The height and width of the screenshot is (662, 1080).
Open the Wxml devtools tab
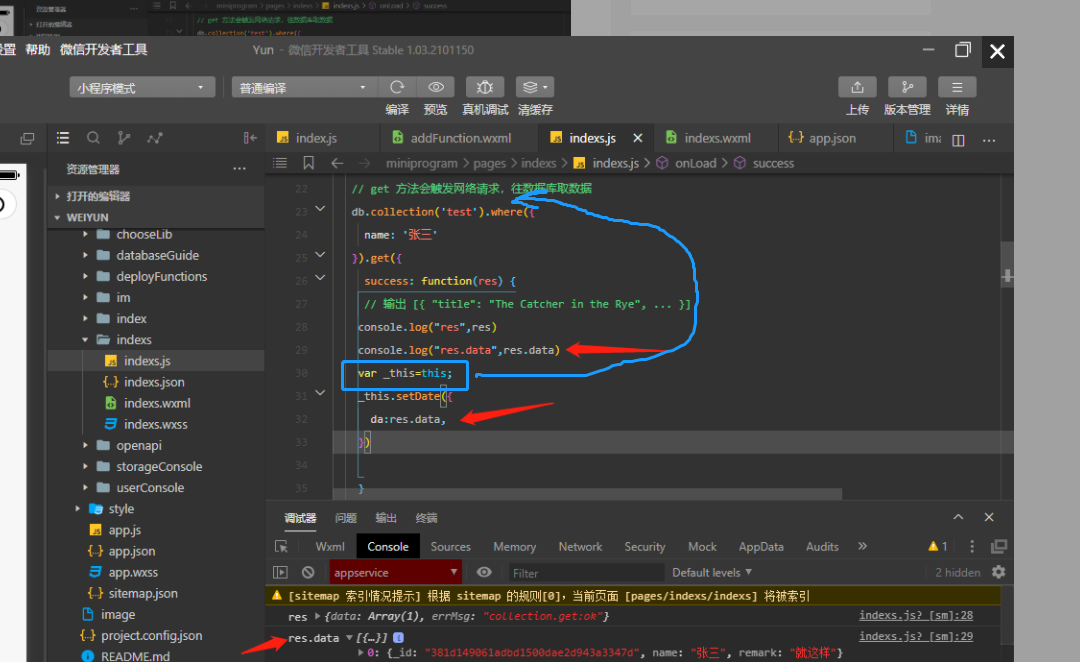(x=330, y=546)
